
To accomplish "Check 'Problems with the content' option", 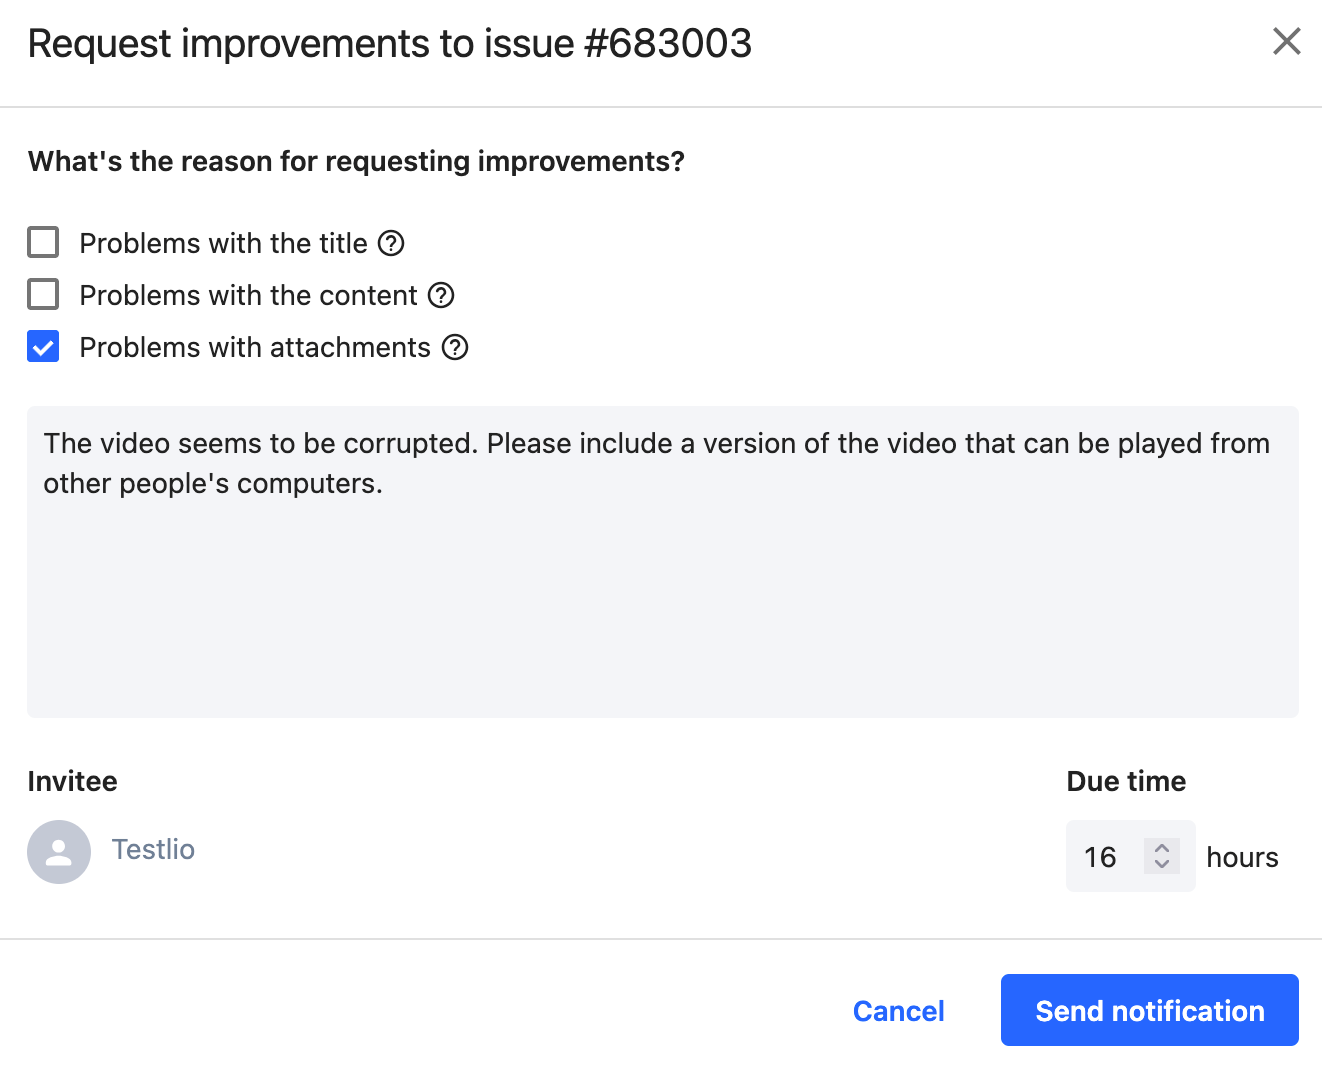I will tap(43, 294).
